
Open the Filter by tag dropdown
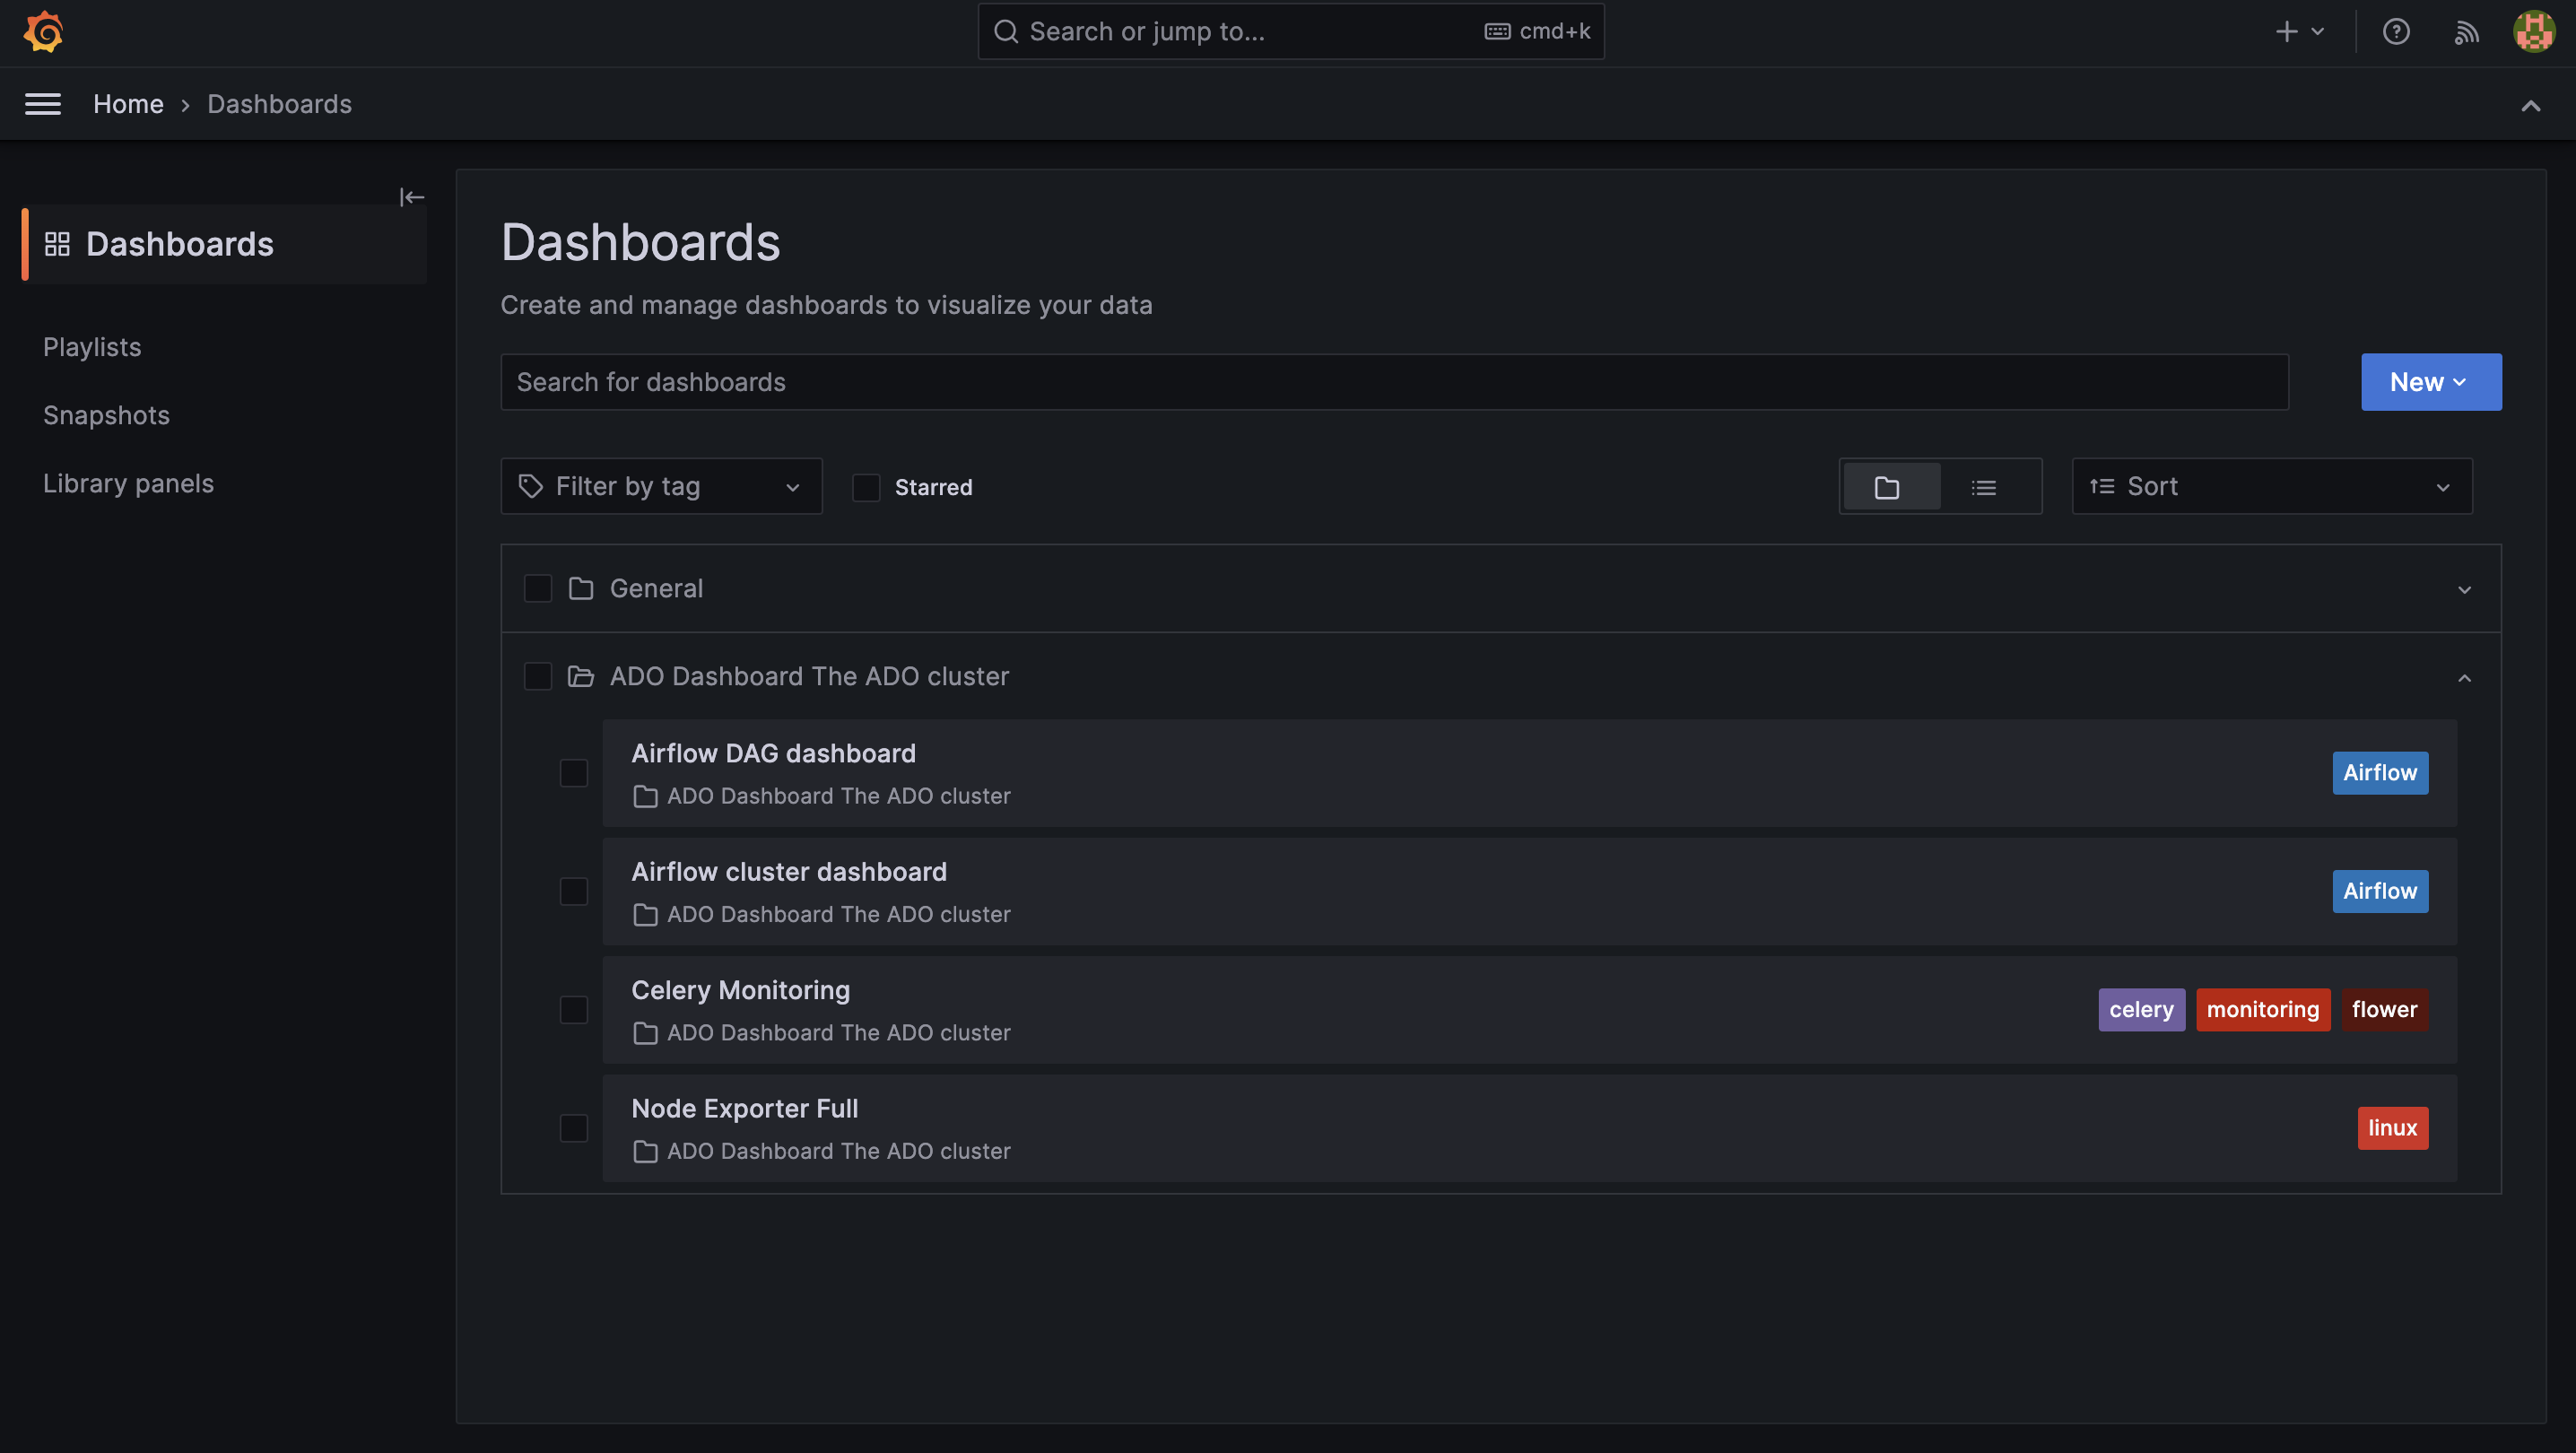[660, 486]
